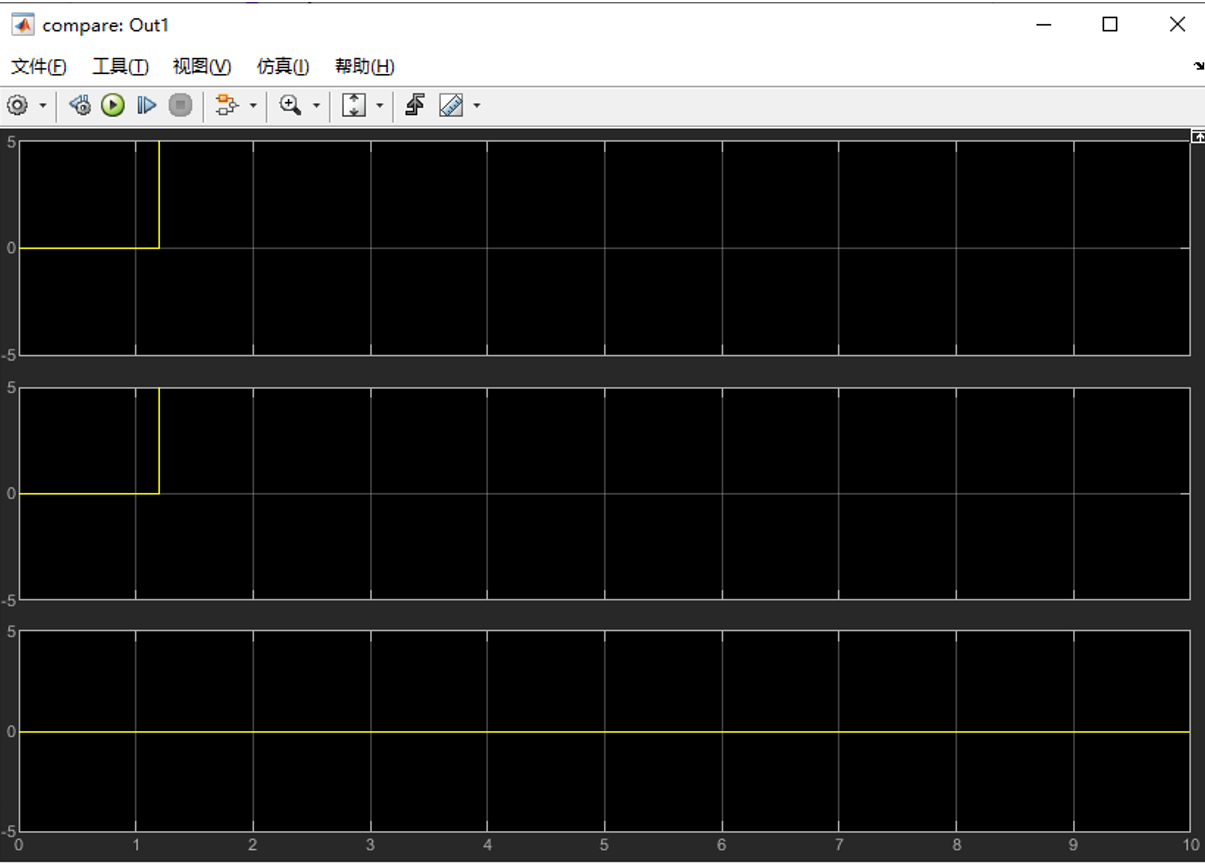1205x863 pixels.
Task: Click the MATLAB icon in the title bar
Action: 22,25
